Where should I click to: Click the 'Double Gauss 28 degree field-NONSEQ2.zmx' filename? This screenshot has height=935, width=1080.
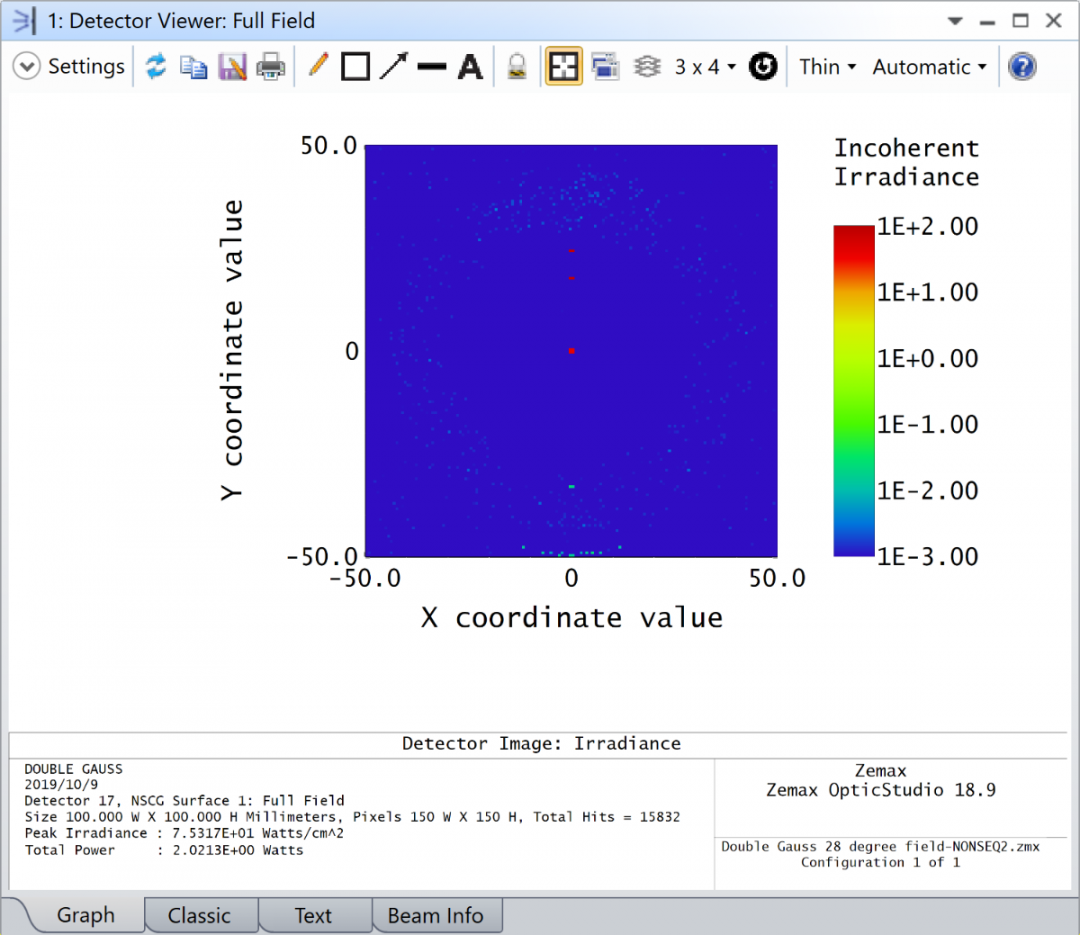coord(880,846)
